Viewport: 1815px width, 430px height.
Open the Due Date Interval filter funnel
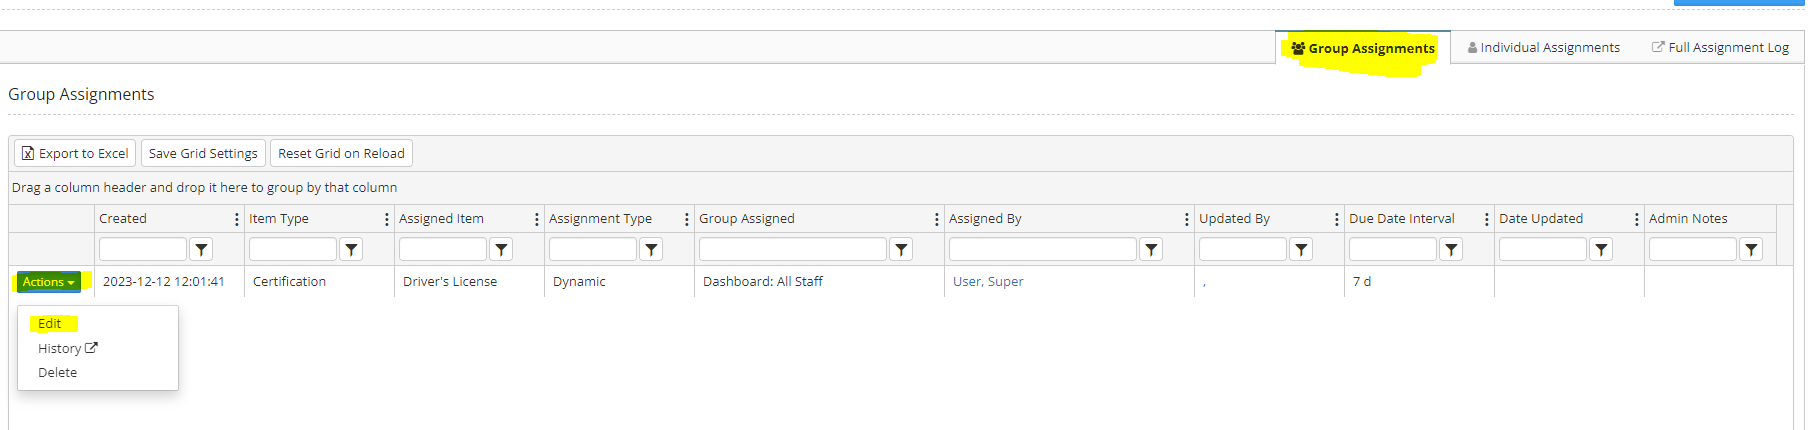pyautogui.click(x=1451, y=249)
